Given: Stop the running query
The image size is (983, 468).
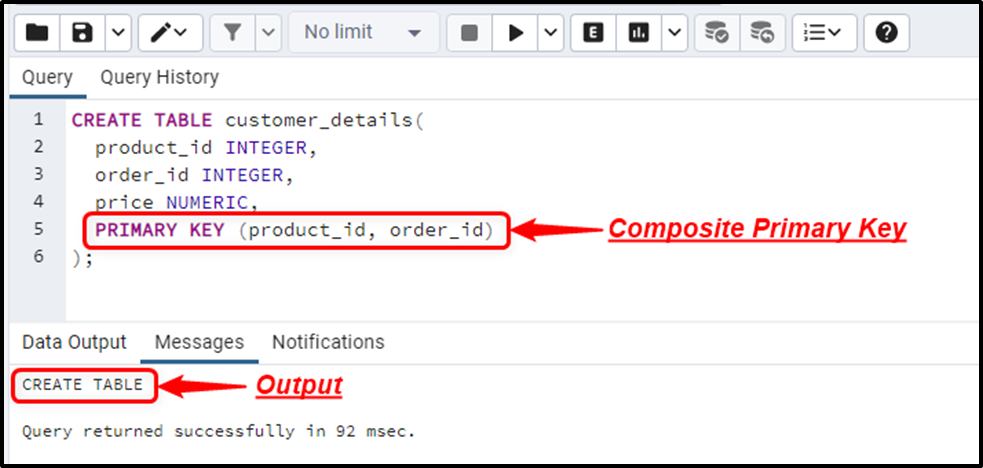Looking at the screenshot, I should (x=469, y=33).
